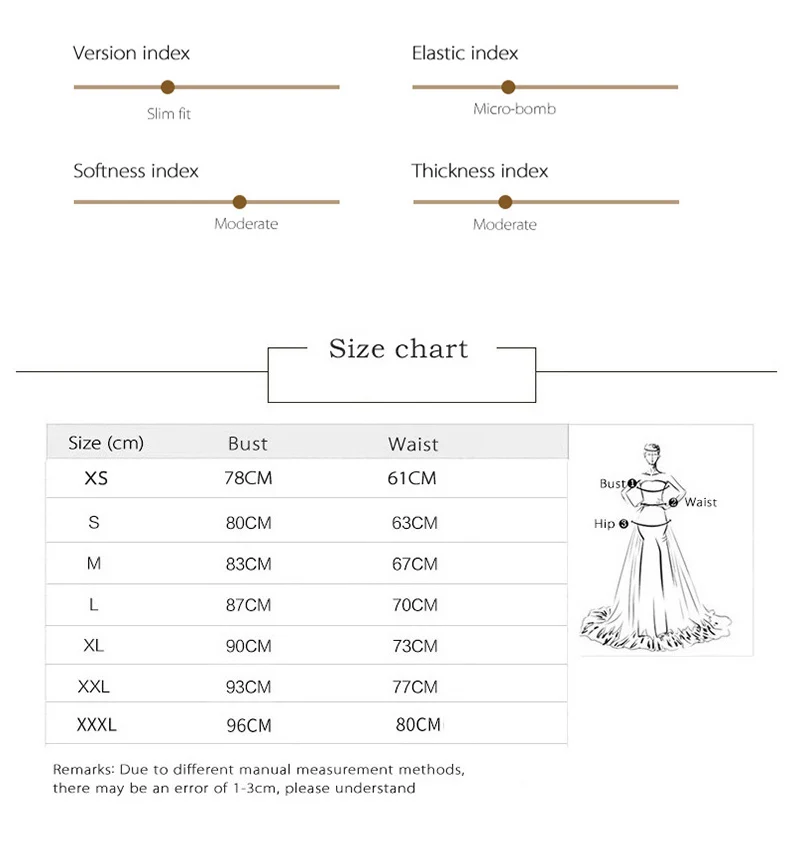Click the Remarks measurement note text
Viewport: 790px width, 845px height.
click(259, 779)
